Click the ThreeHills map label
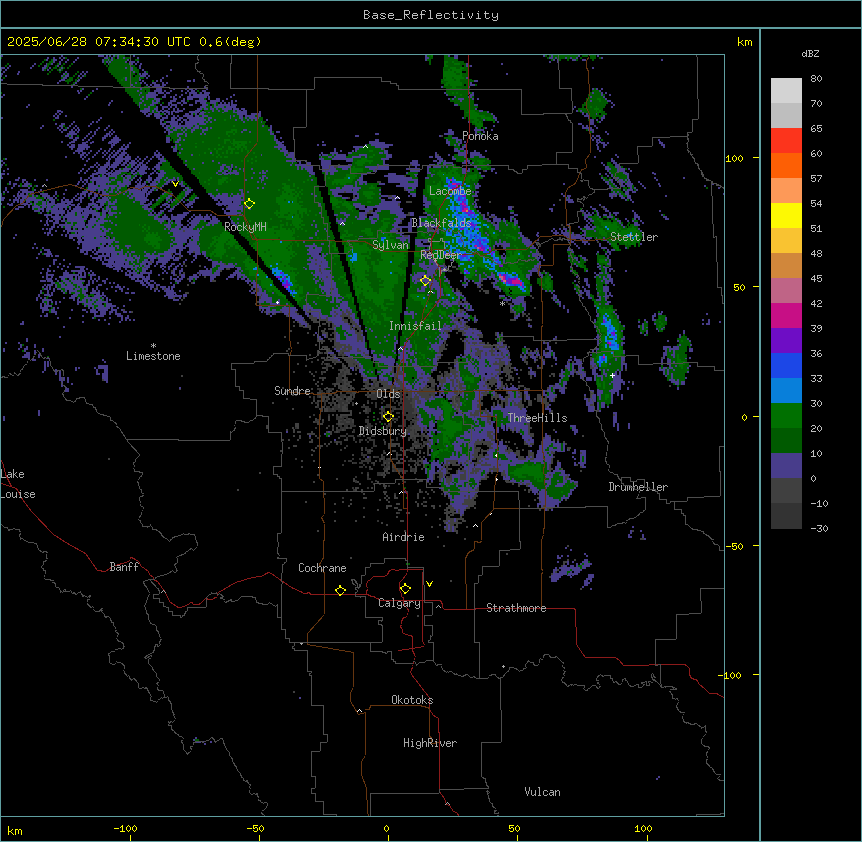The height and width of the screenshot is (842, 862). coord(537,418)
